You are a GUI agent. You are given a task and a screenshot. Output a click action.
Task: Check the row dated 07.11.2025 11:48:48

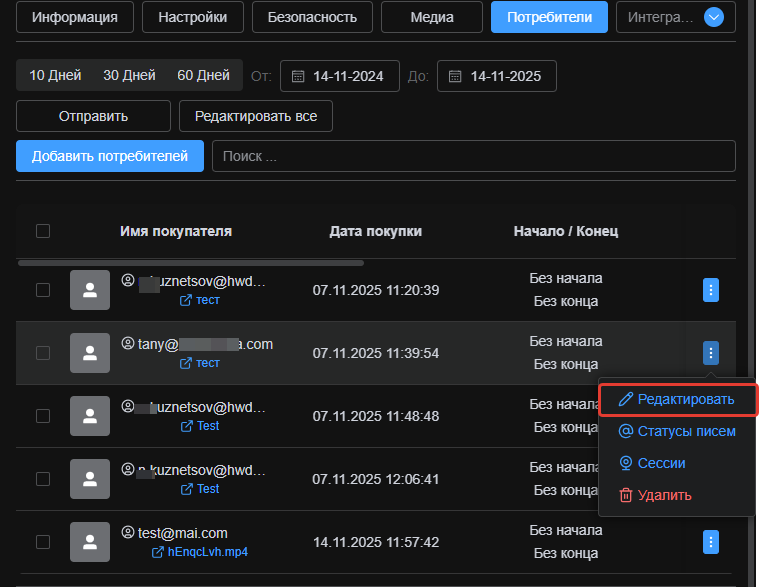(43, 416)
